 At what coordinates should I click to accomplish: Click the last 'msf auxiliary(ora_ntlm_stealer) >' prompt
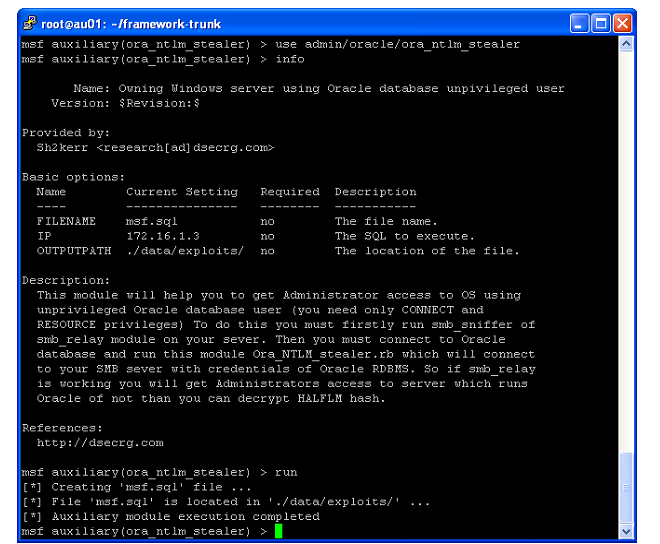[x=144, y=531]
